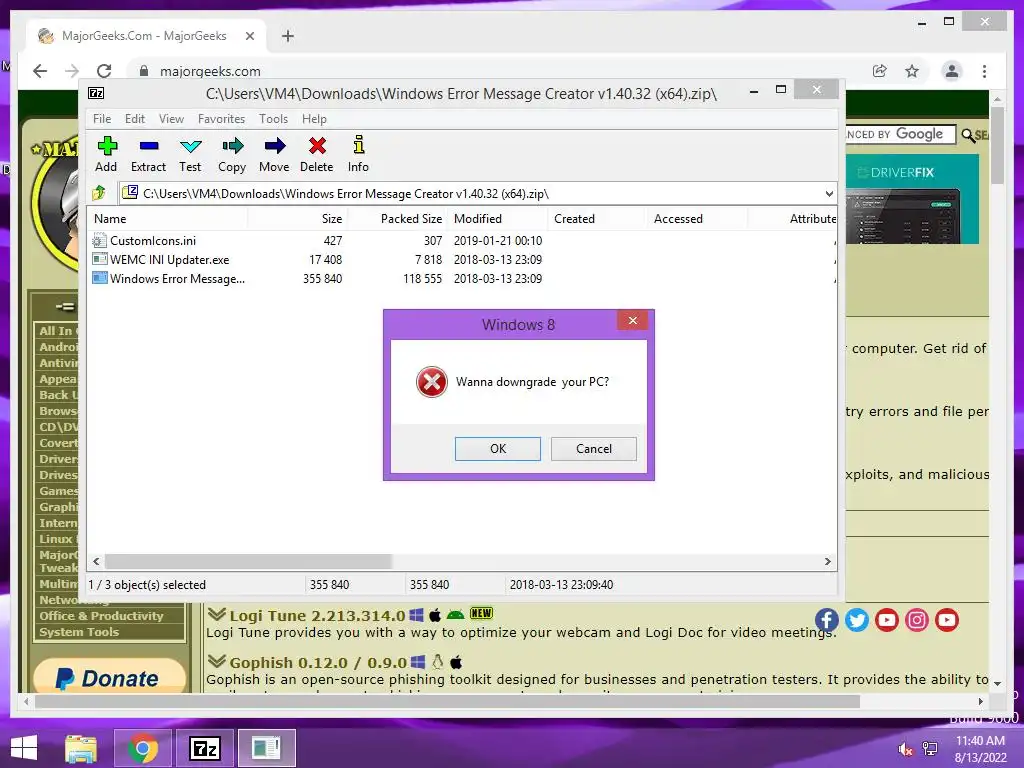Sort by the Created column header
The image size is (1024, 768).
point(597,219)
